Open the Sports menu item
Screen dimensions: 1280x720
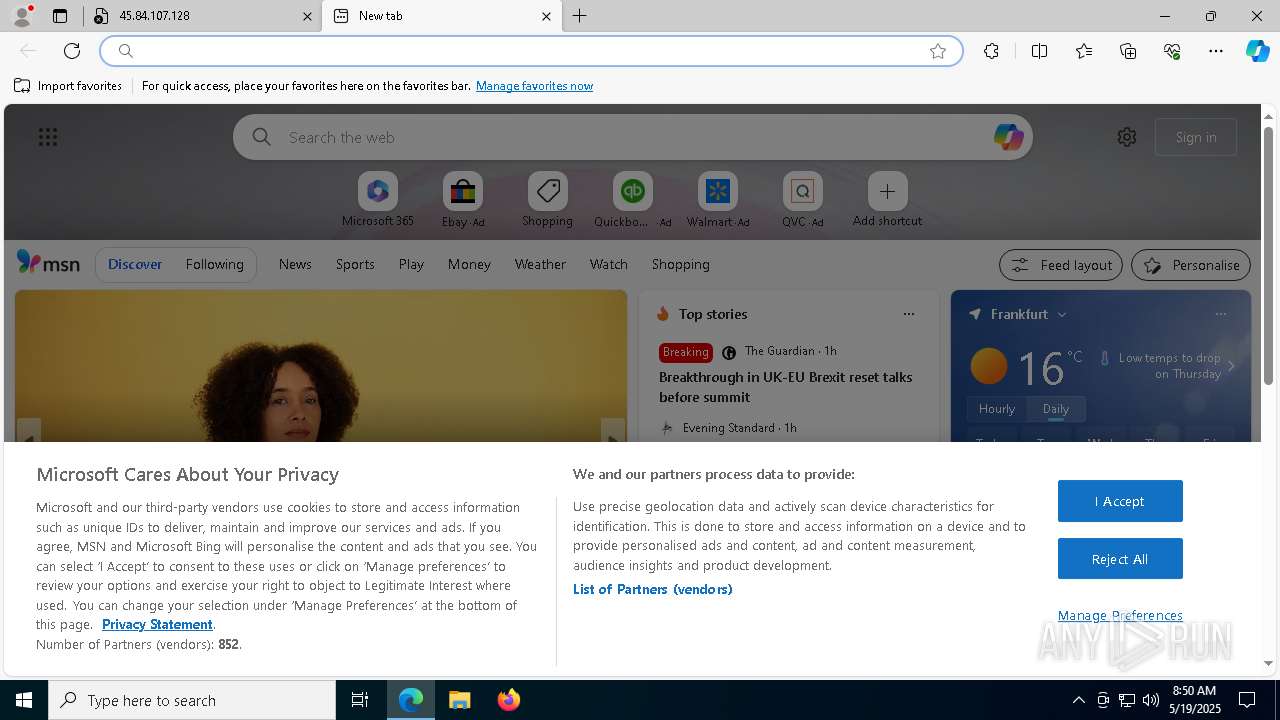[x=355, y=264]
